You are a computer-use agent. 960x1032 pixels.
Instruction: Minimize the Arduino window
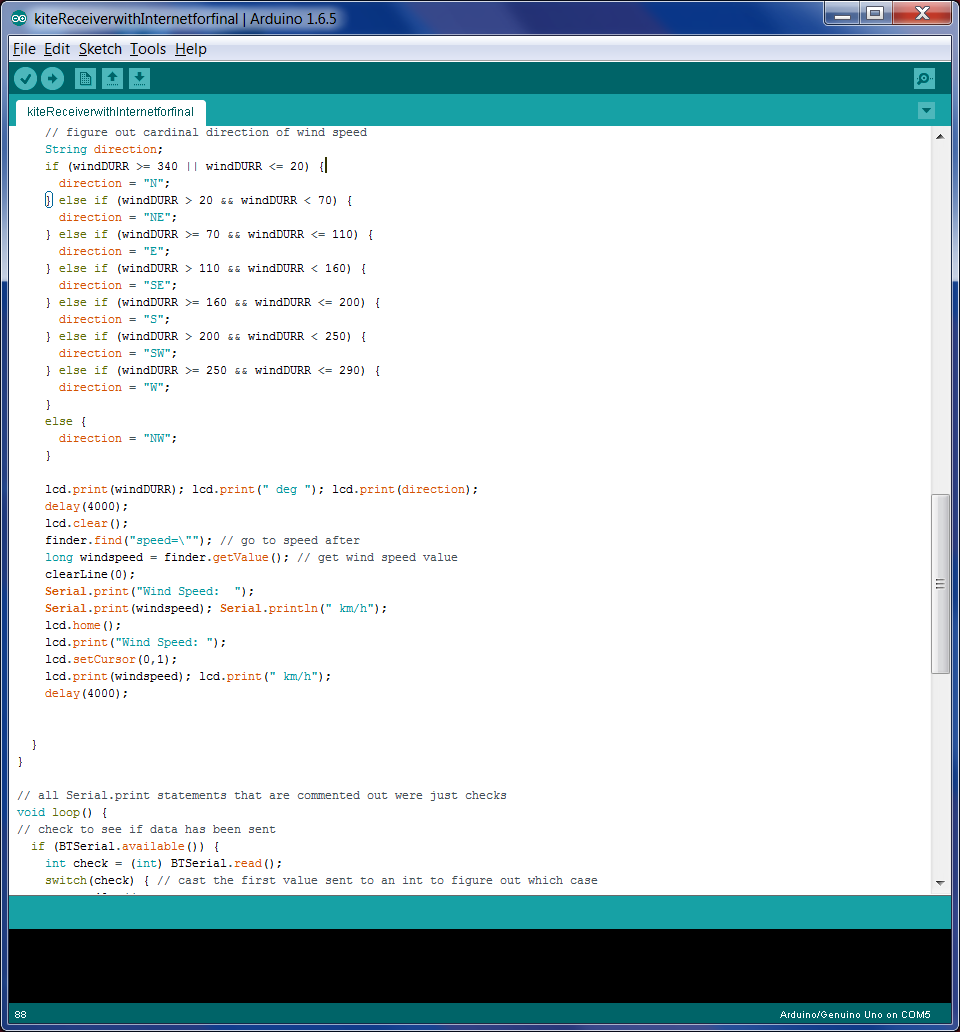[x=842, y=14]
